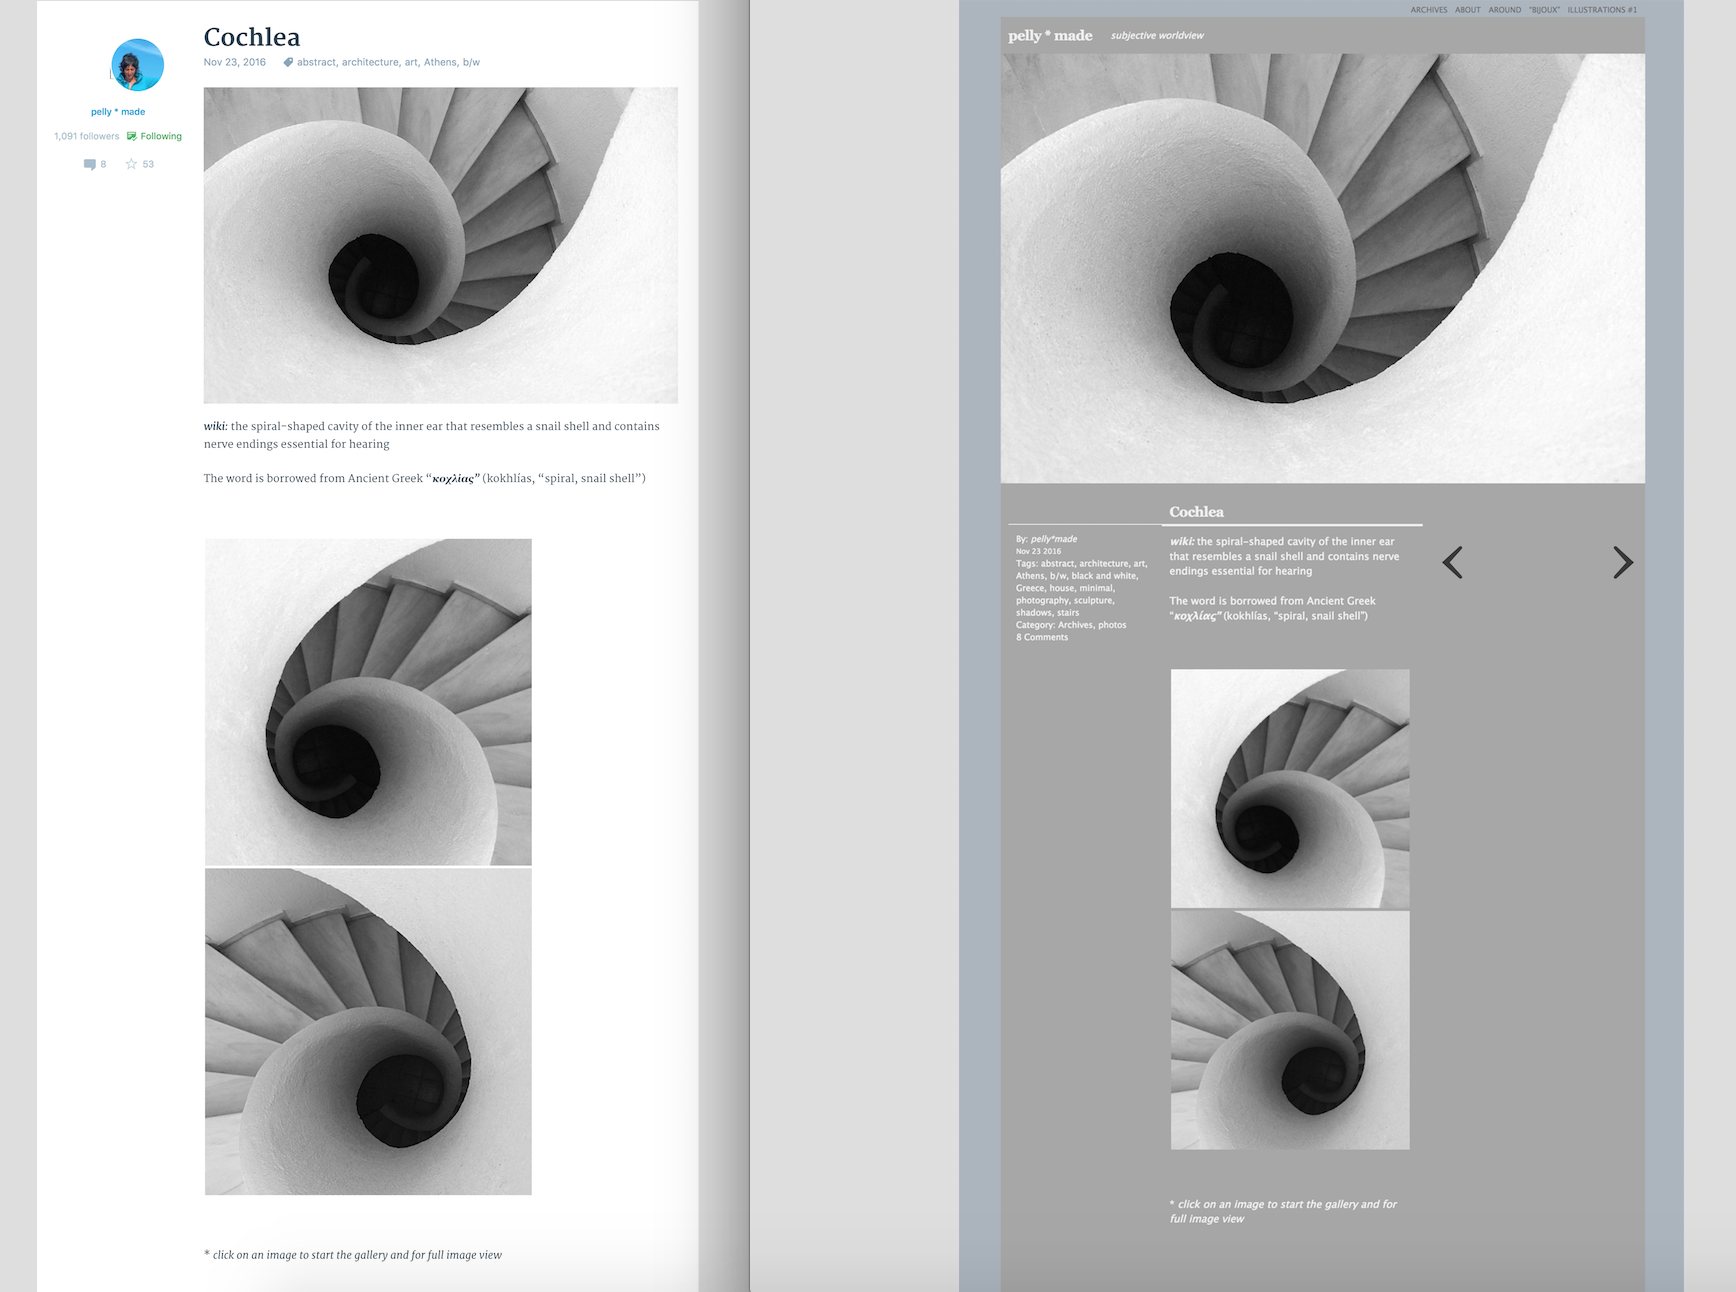
Task: Click the comments speech bubble icon
Action: 90,164
